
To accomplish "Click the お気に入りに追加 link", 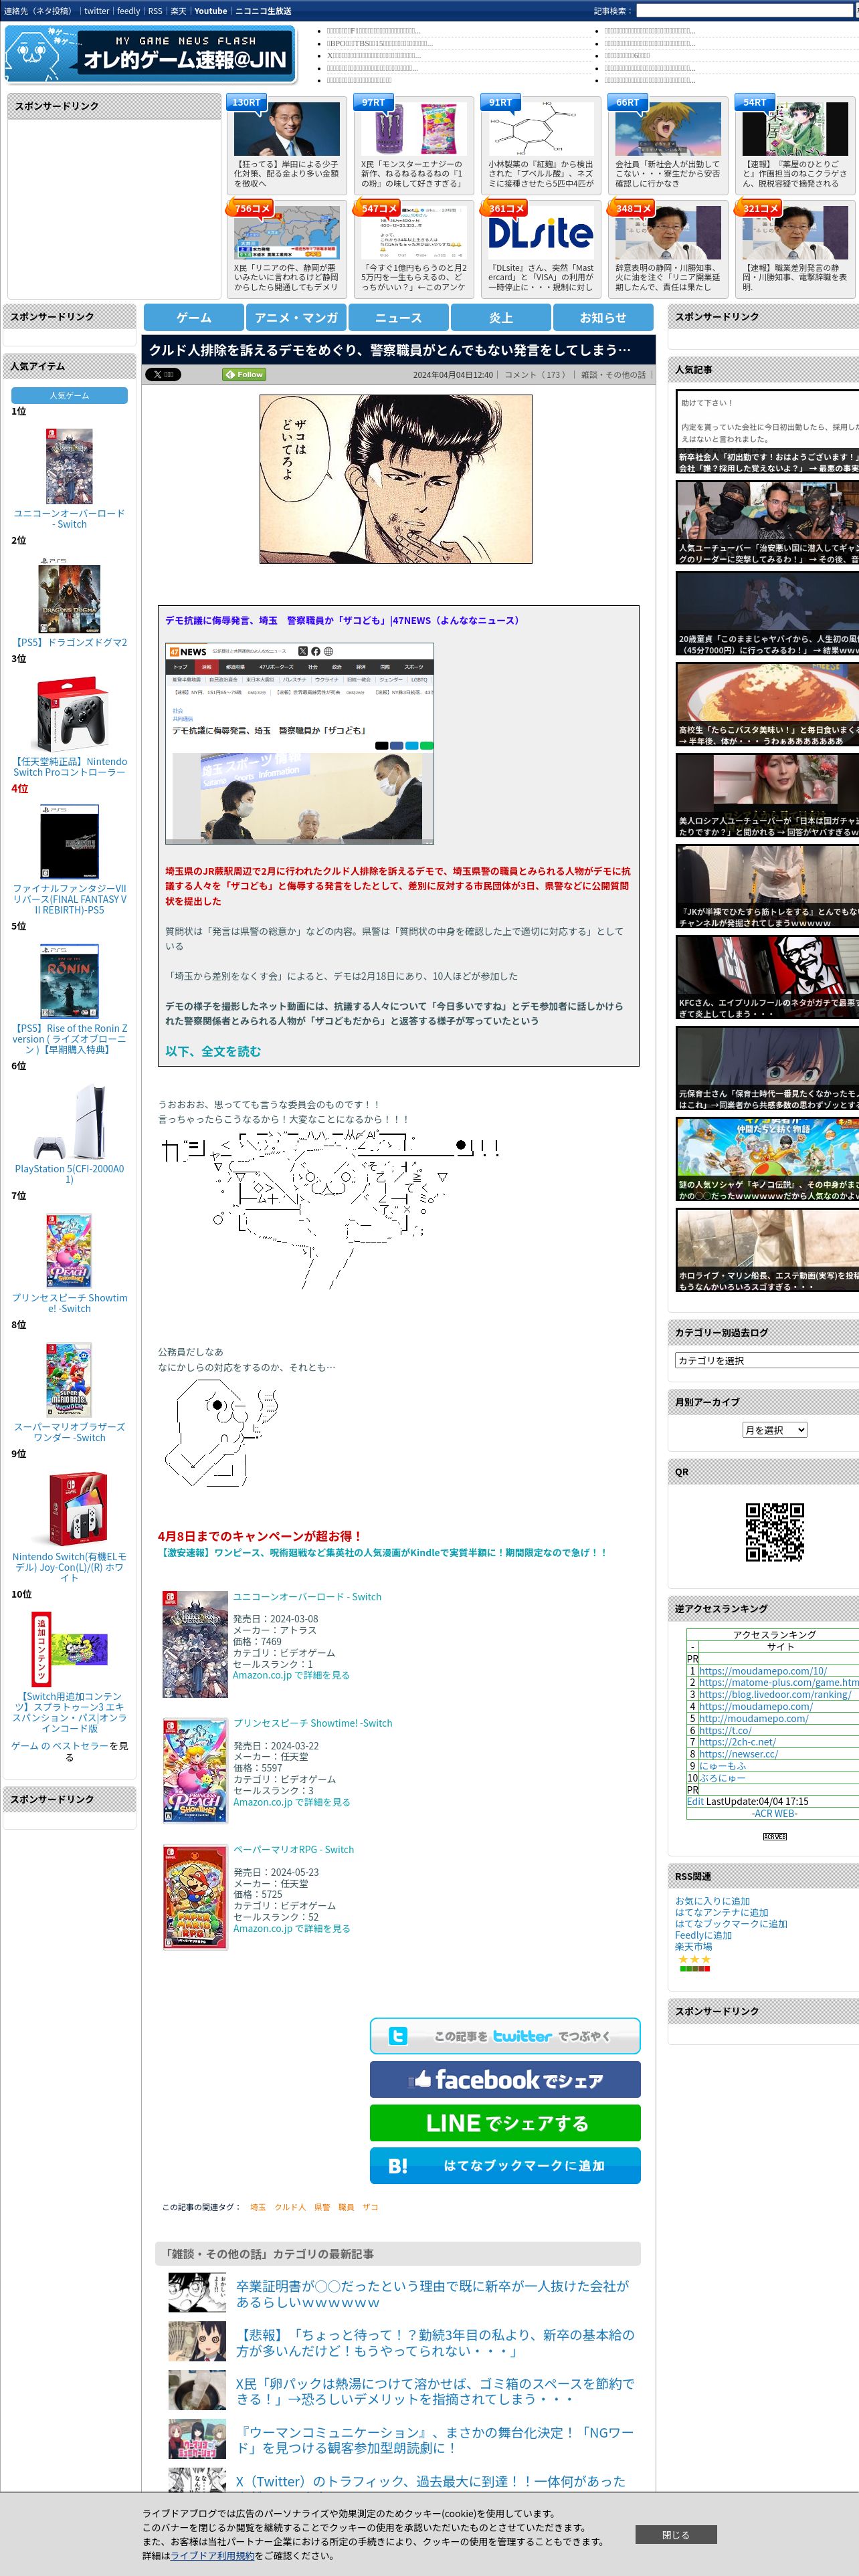I will 712,1901.
